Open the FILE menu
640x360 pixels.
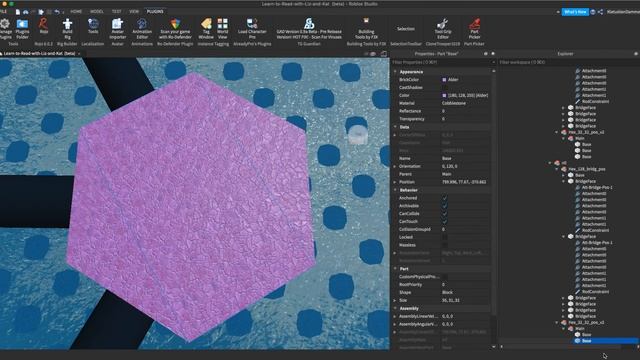2,11
